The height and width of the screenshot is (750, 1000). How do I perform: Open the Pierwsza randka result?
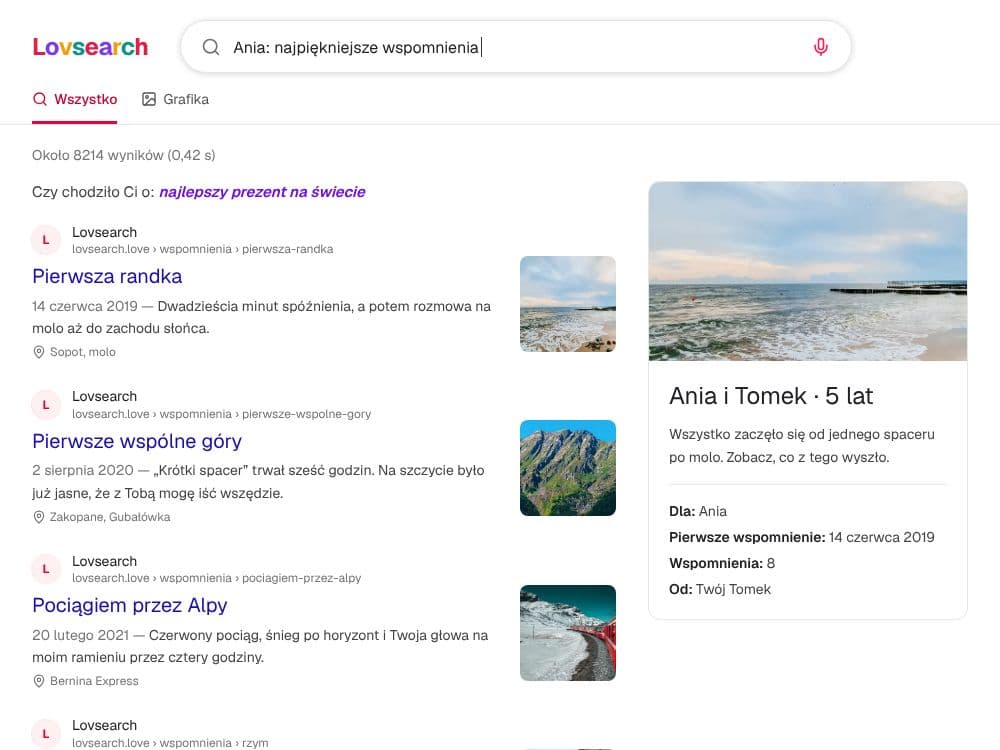107,276
